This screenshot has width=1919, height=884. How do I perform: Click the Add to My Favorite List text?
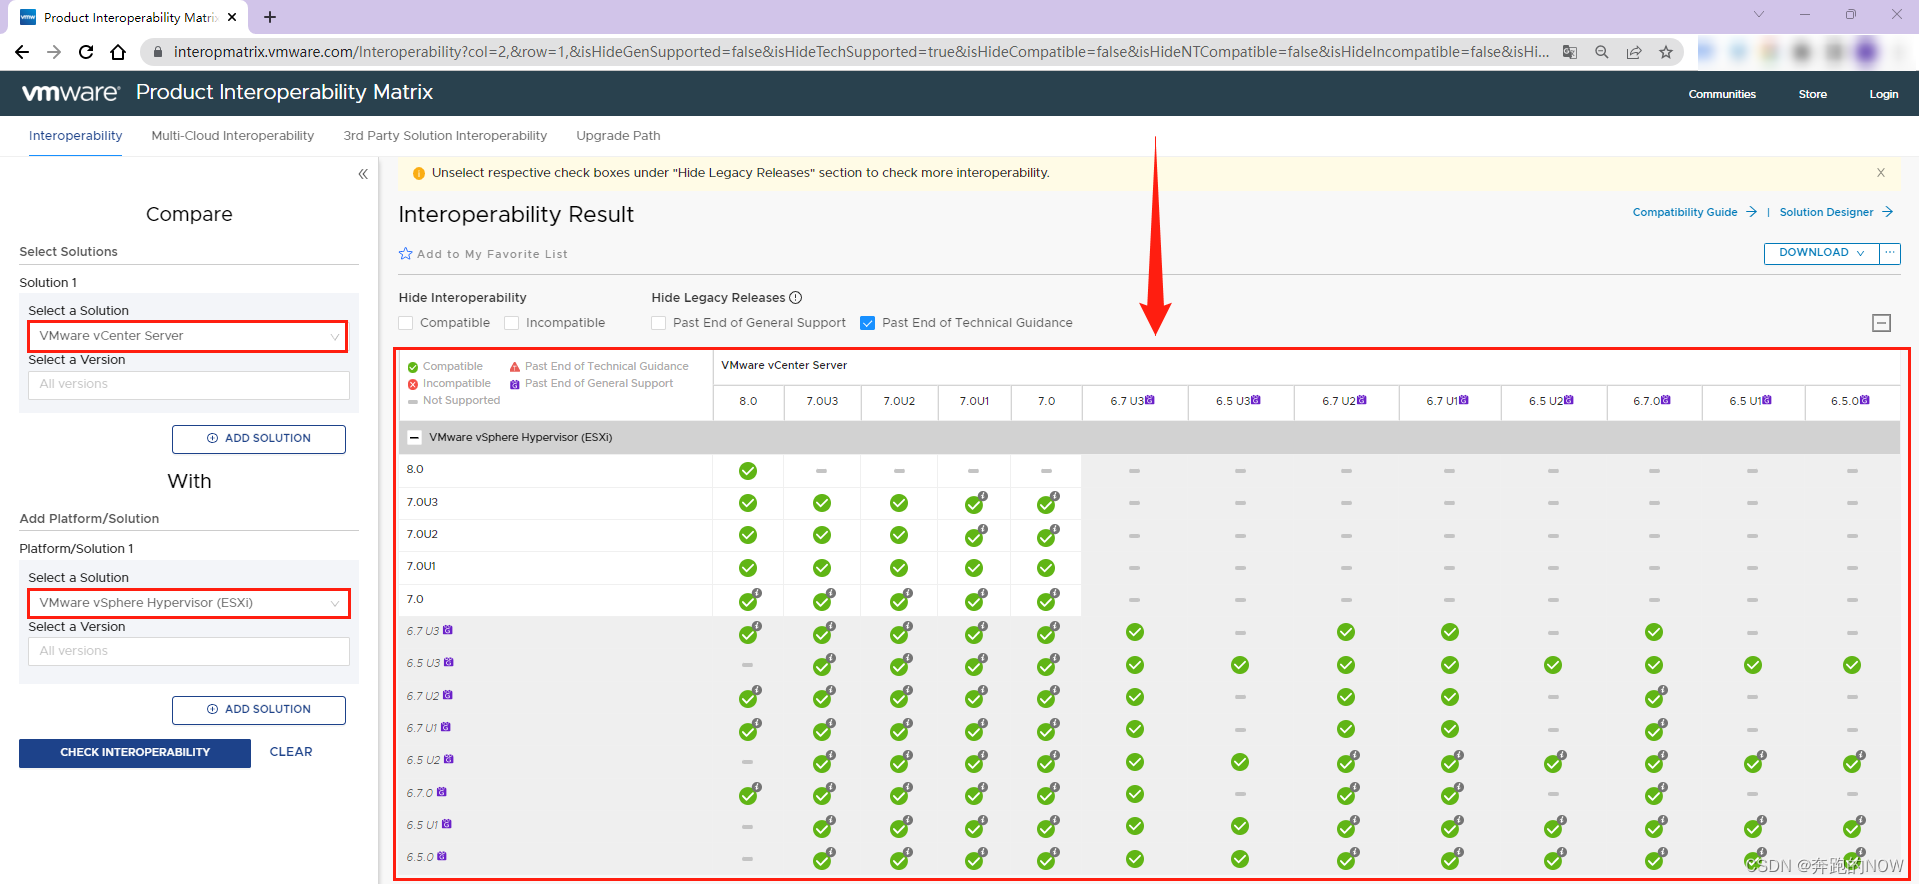(x=492, y=254)
